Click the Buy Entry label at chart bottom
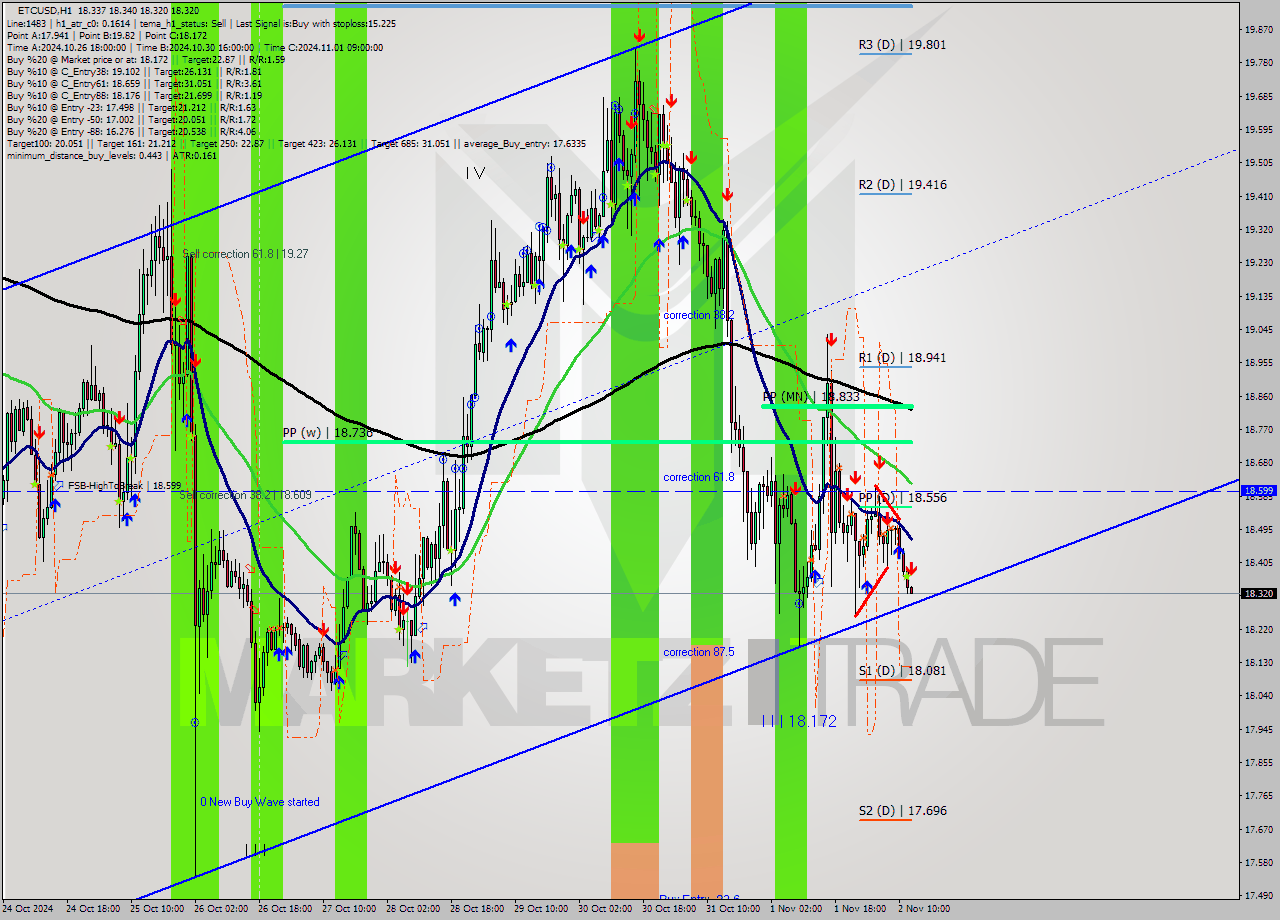 [x=699, y=897]
